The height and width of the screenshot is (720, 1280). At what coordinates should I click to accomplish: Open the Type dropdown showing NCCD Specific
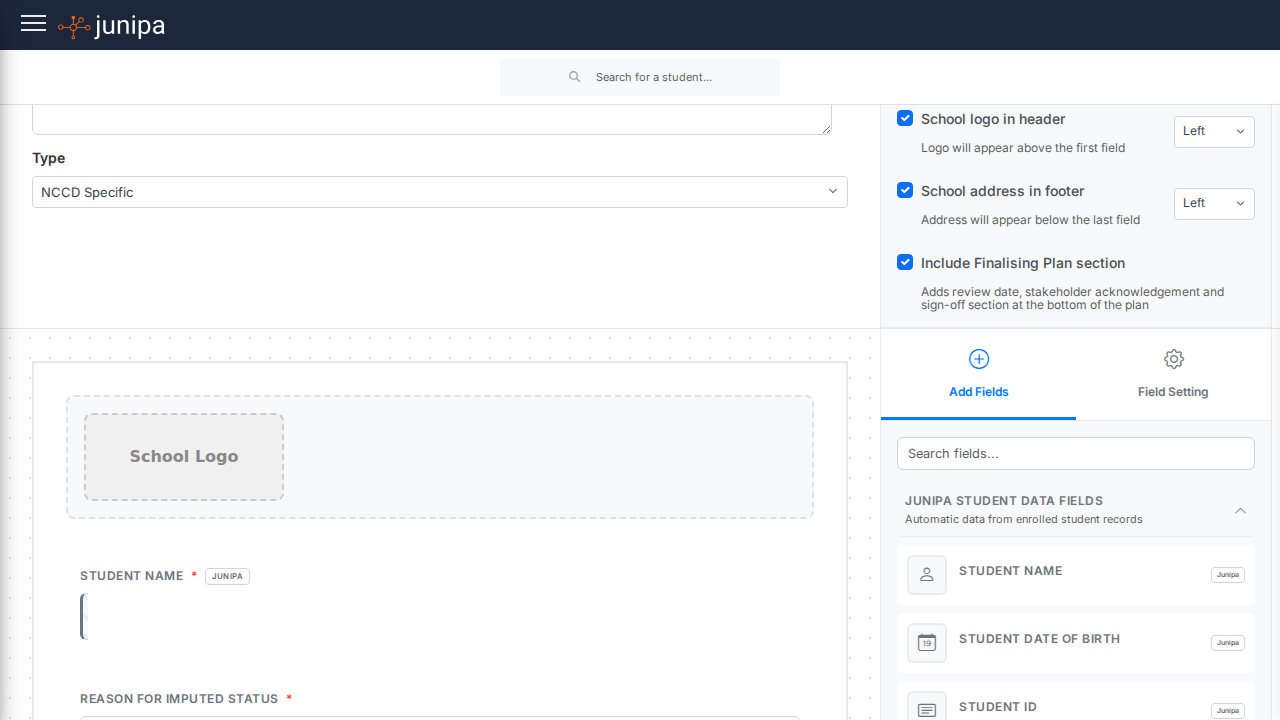pyautogui.click(x=440, y=192)
